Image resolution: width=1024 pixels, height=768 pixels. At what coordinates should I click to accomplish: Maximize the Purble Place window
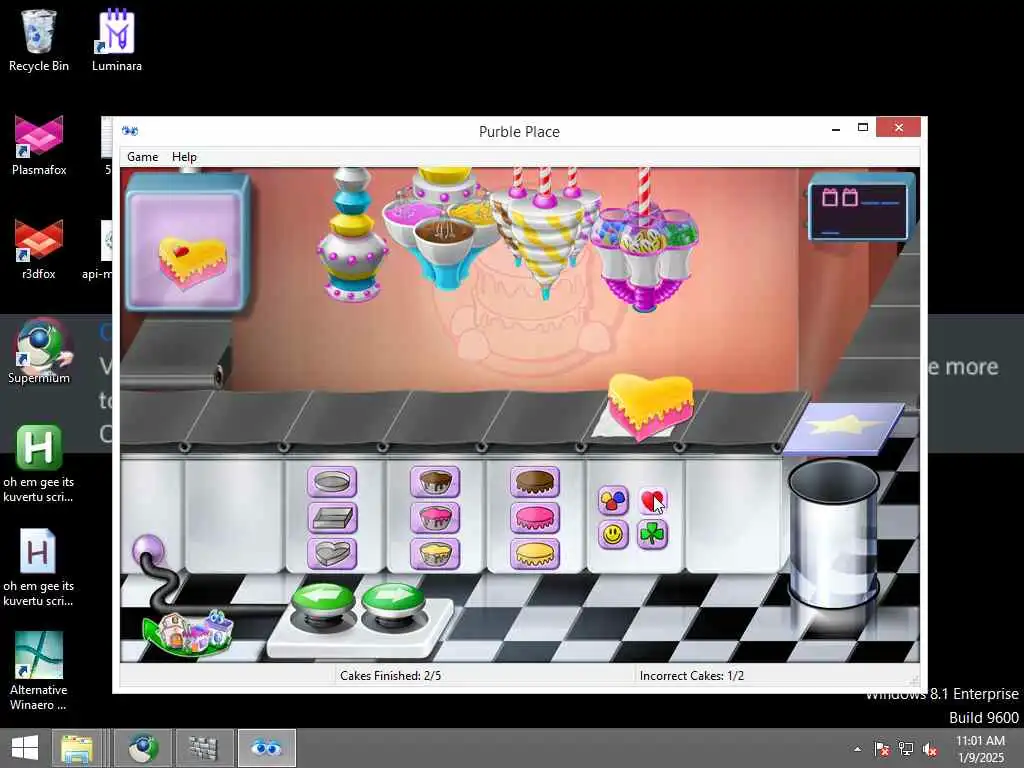point(863,128)
